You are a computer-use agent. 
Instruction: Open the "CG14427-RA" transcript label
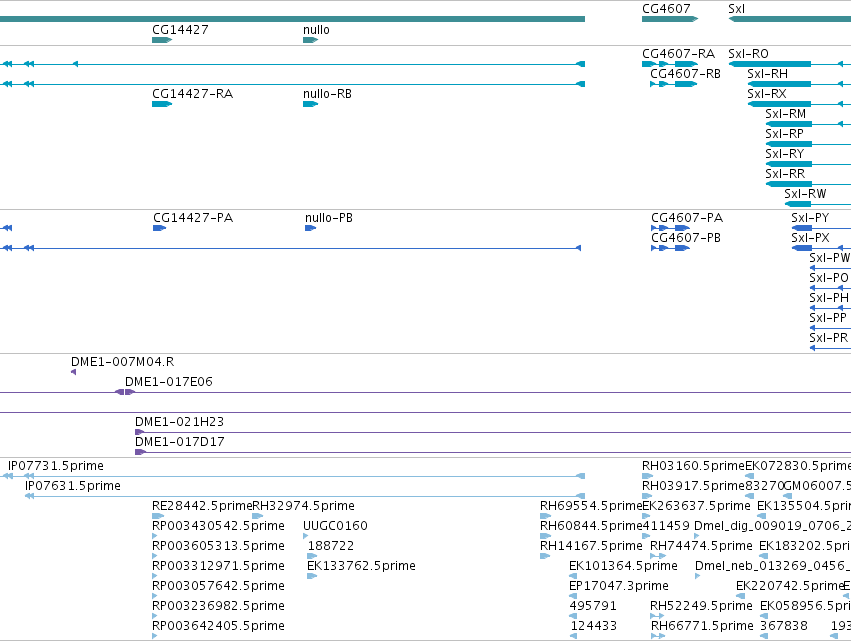click(x=193, y=94)
